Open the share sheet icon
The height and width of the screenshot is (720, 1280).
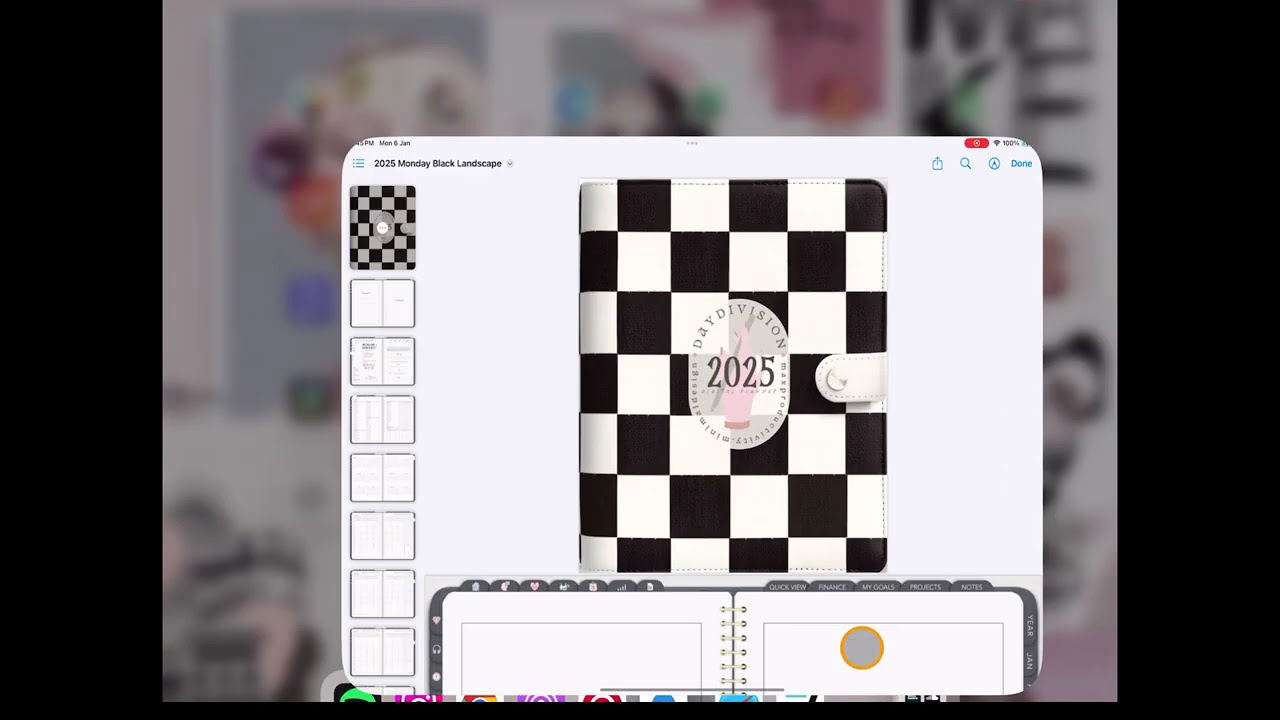click(937, 163)
